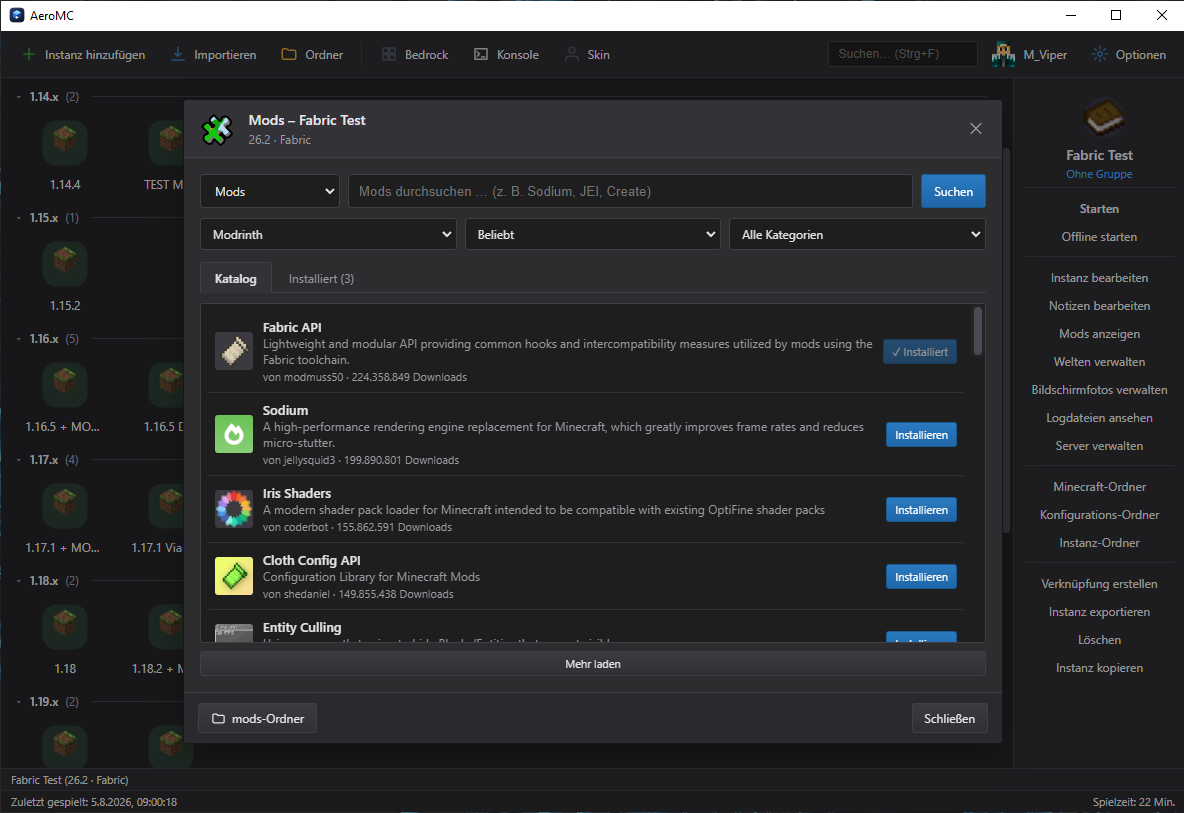Open the Mods content type dropdown
Viewport: 1184px width, 813px height.
(270, 192)
